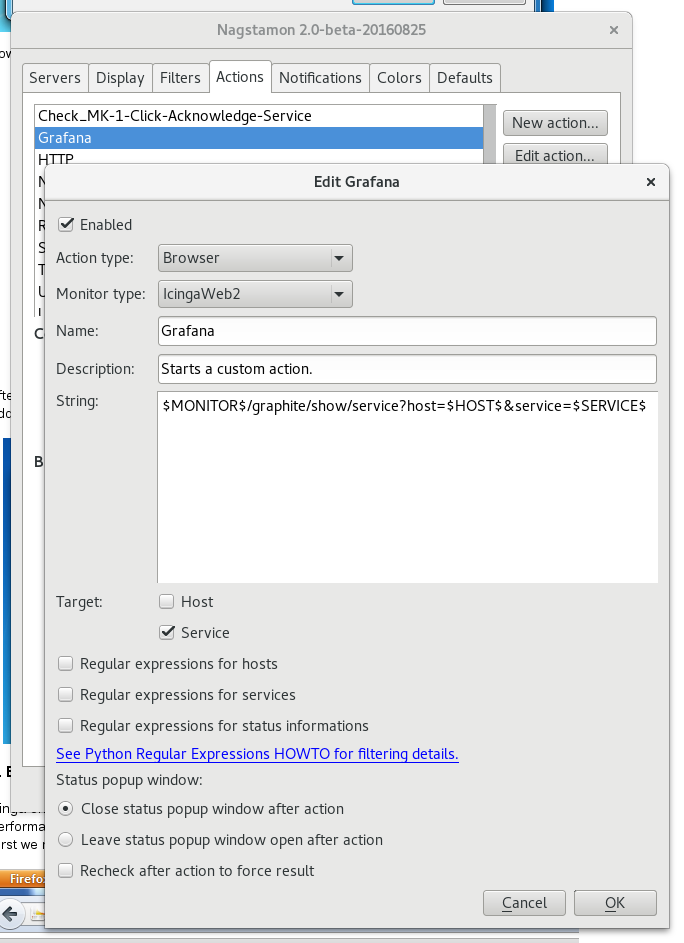Click Firefox back arrow in the taskbar area
This screenshot has width=684, height=943.
coord(10,914)
